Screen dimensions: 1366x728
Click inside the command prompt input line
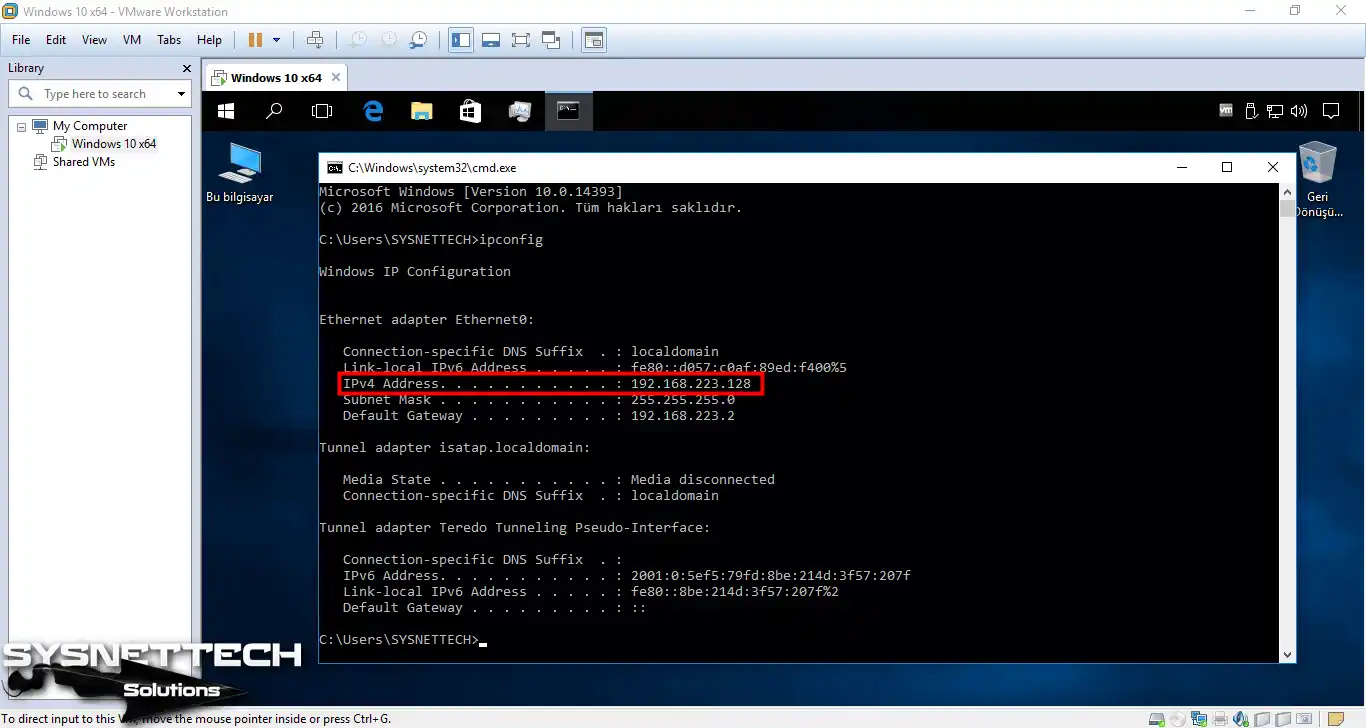point(483,639)
